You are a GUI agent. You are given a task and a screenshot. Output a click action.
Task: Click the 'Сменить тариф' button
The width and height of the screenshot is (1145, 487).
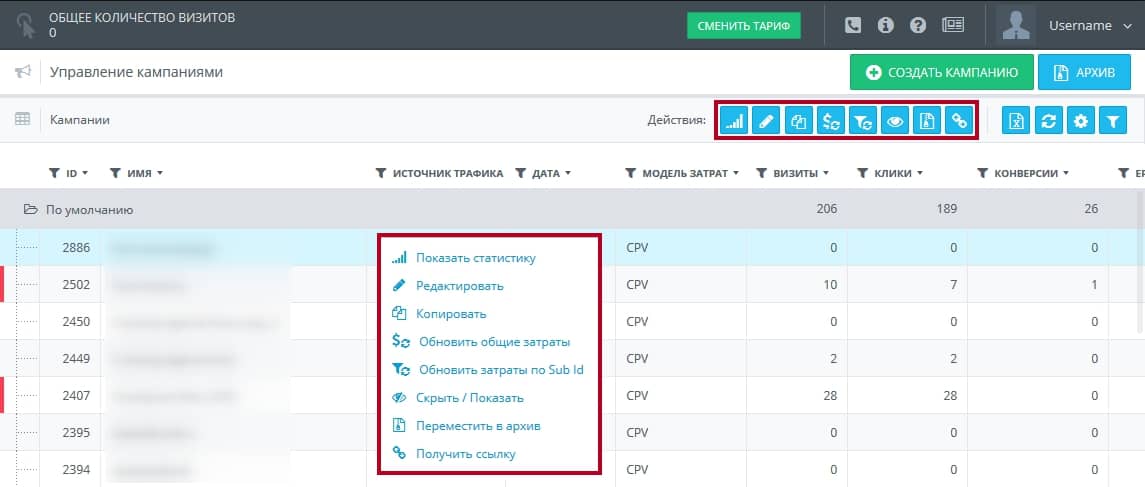(x=743, y=26)
